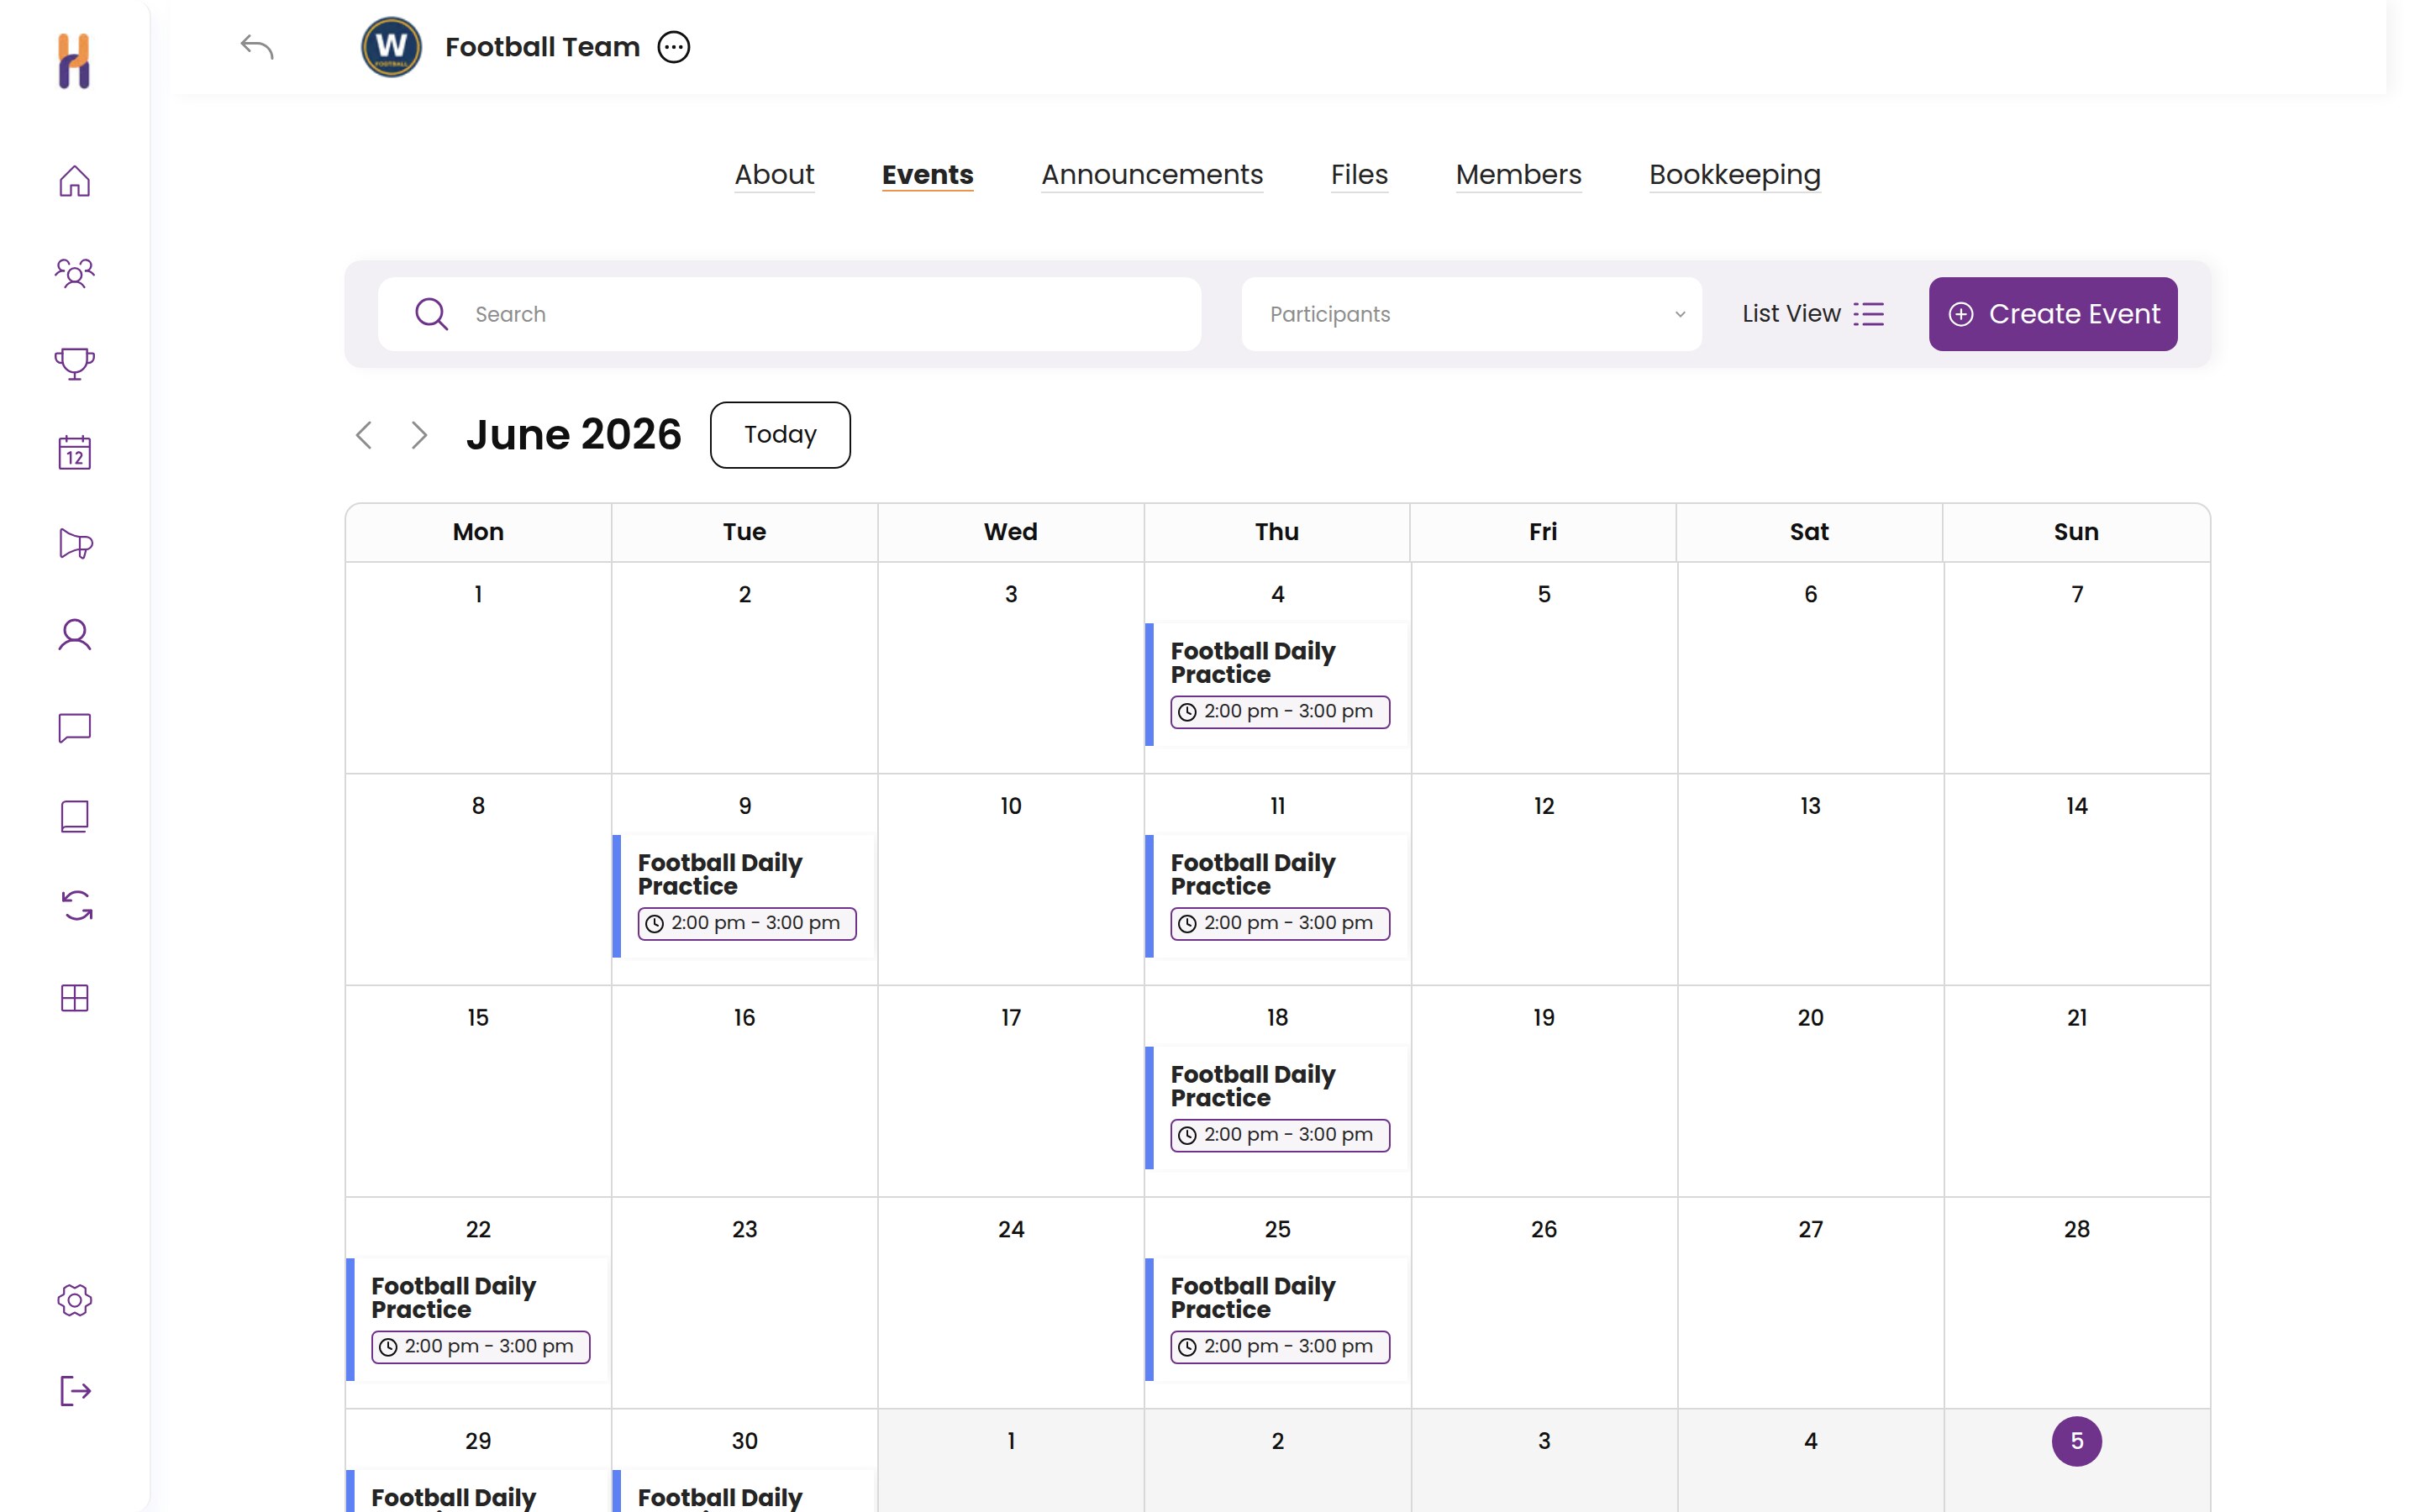Open Football Daily Practice on June 22
Image resolution: width=2420 pixels, height=1512 pixels.
point(478,1320)
